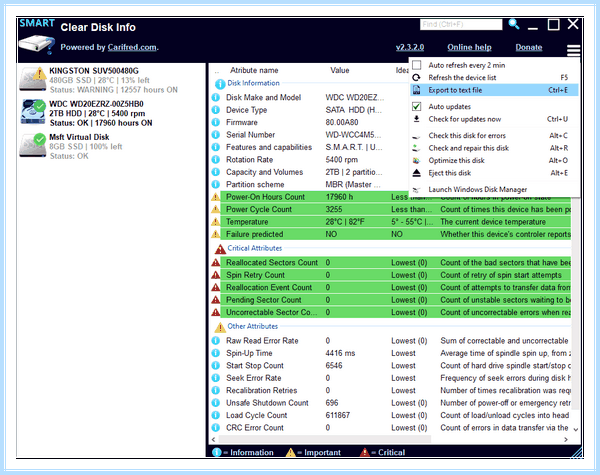Open the Online help link

469,47
